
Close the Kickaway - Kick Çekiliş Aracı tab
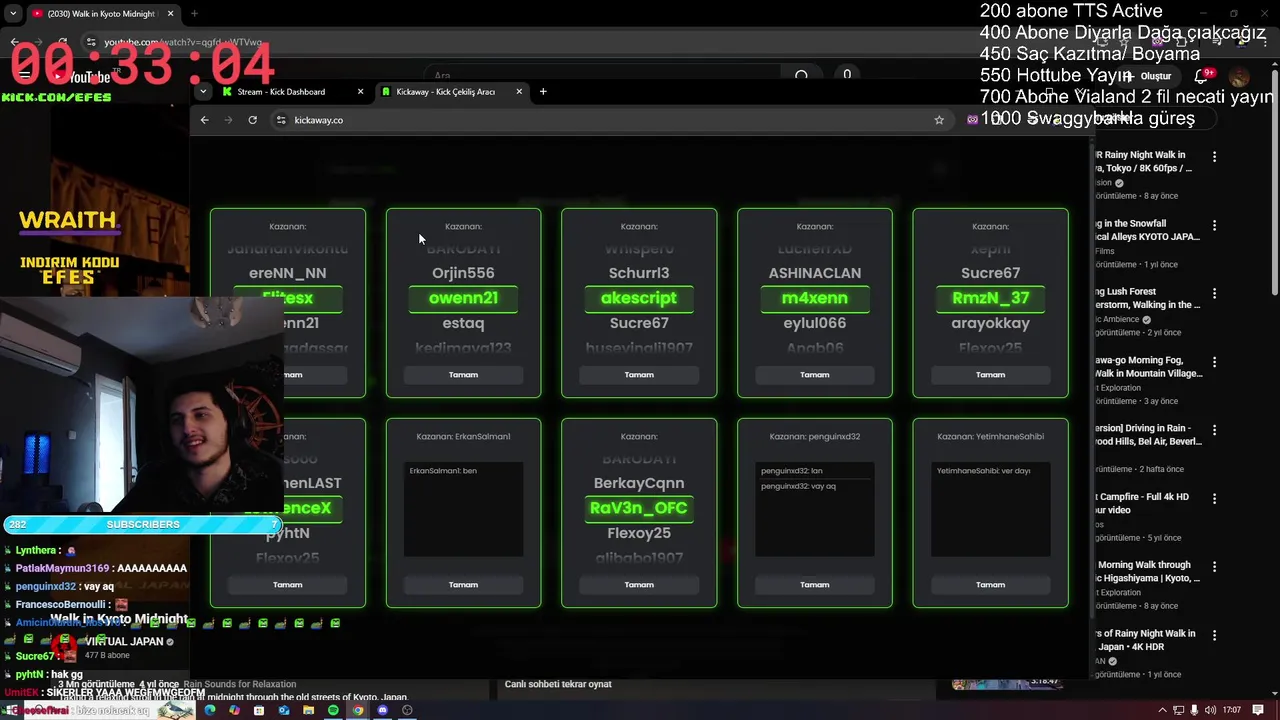pos(519,92)
